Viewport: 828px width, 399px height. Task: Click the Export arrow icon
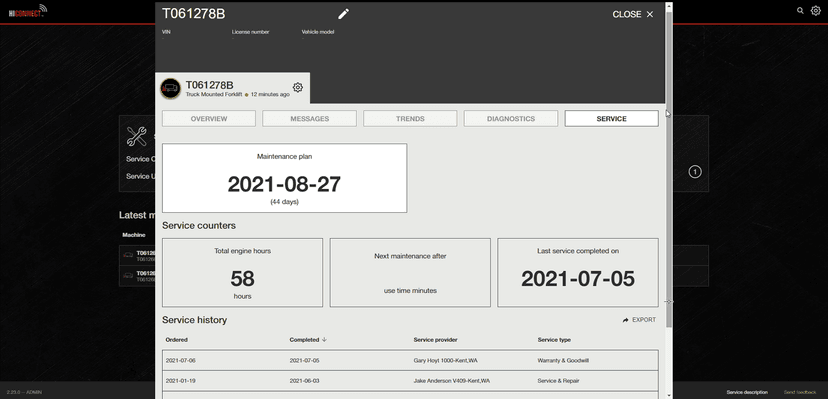(625, 320)
